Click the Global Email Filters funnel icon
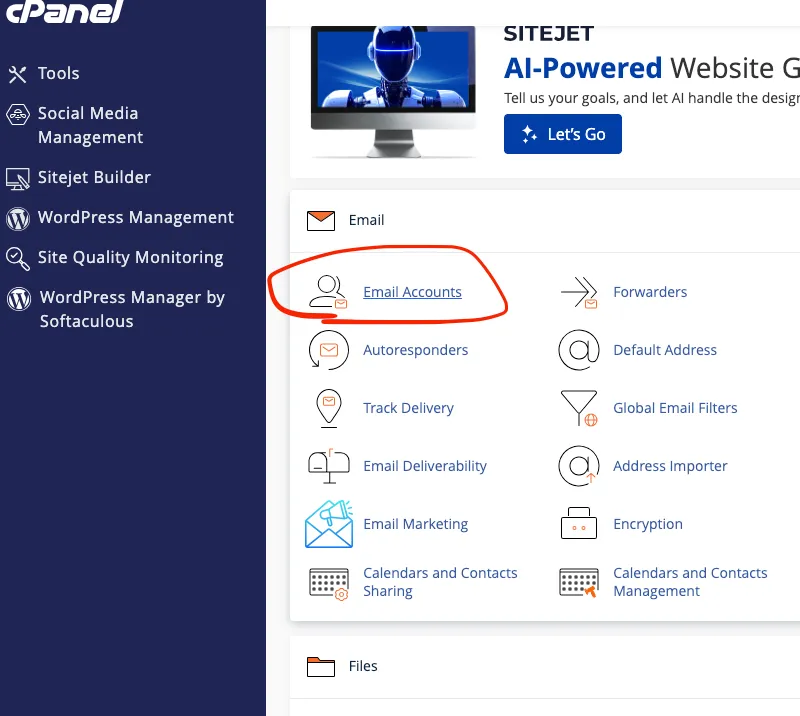800x716 pixels. [579, 408]
